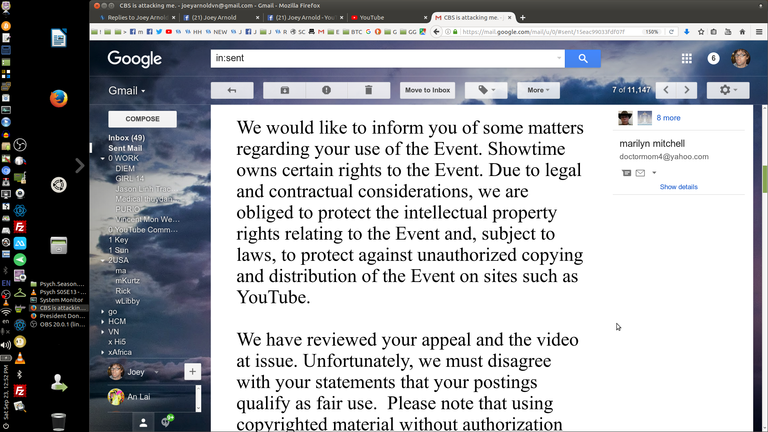This screenshot has width=768, height=432.
Task: Open the 1 Key label
Action: tap(118, 240)
